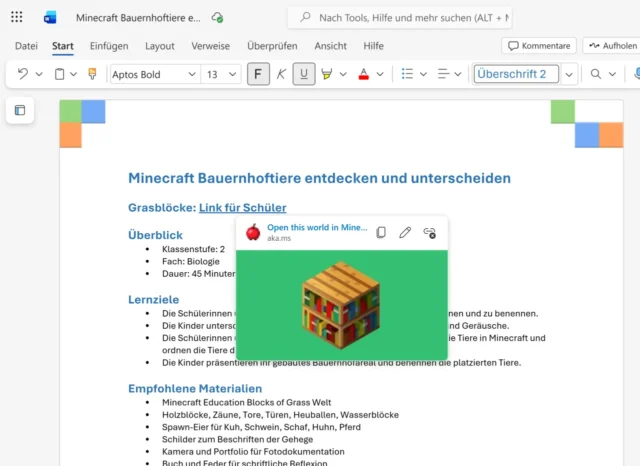Viewport: 640px width, 466px height.
Task: Open the navigation pane icon
Action: 20,110
